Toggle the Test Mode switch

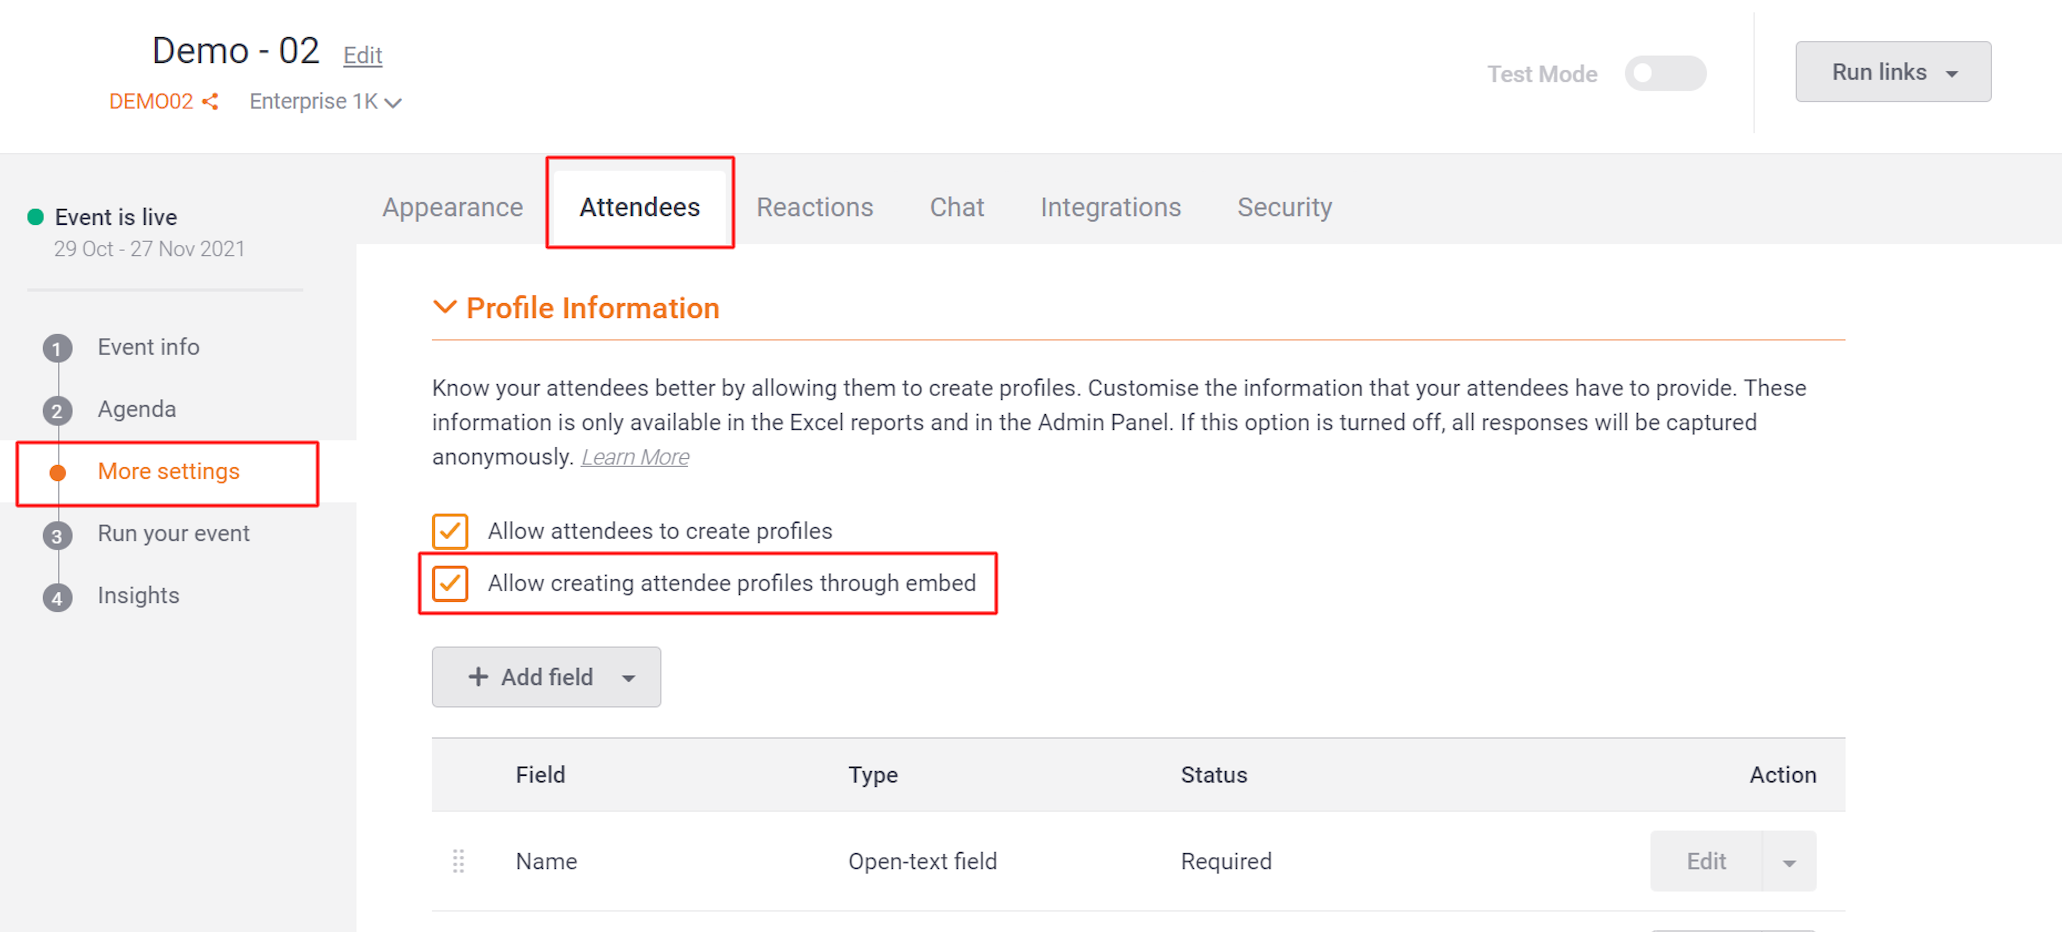click(1665, 73)
